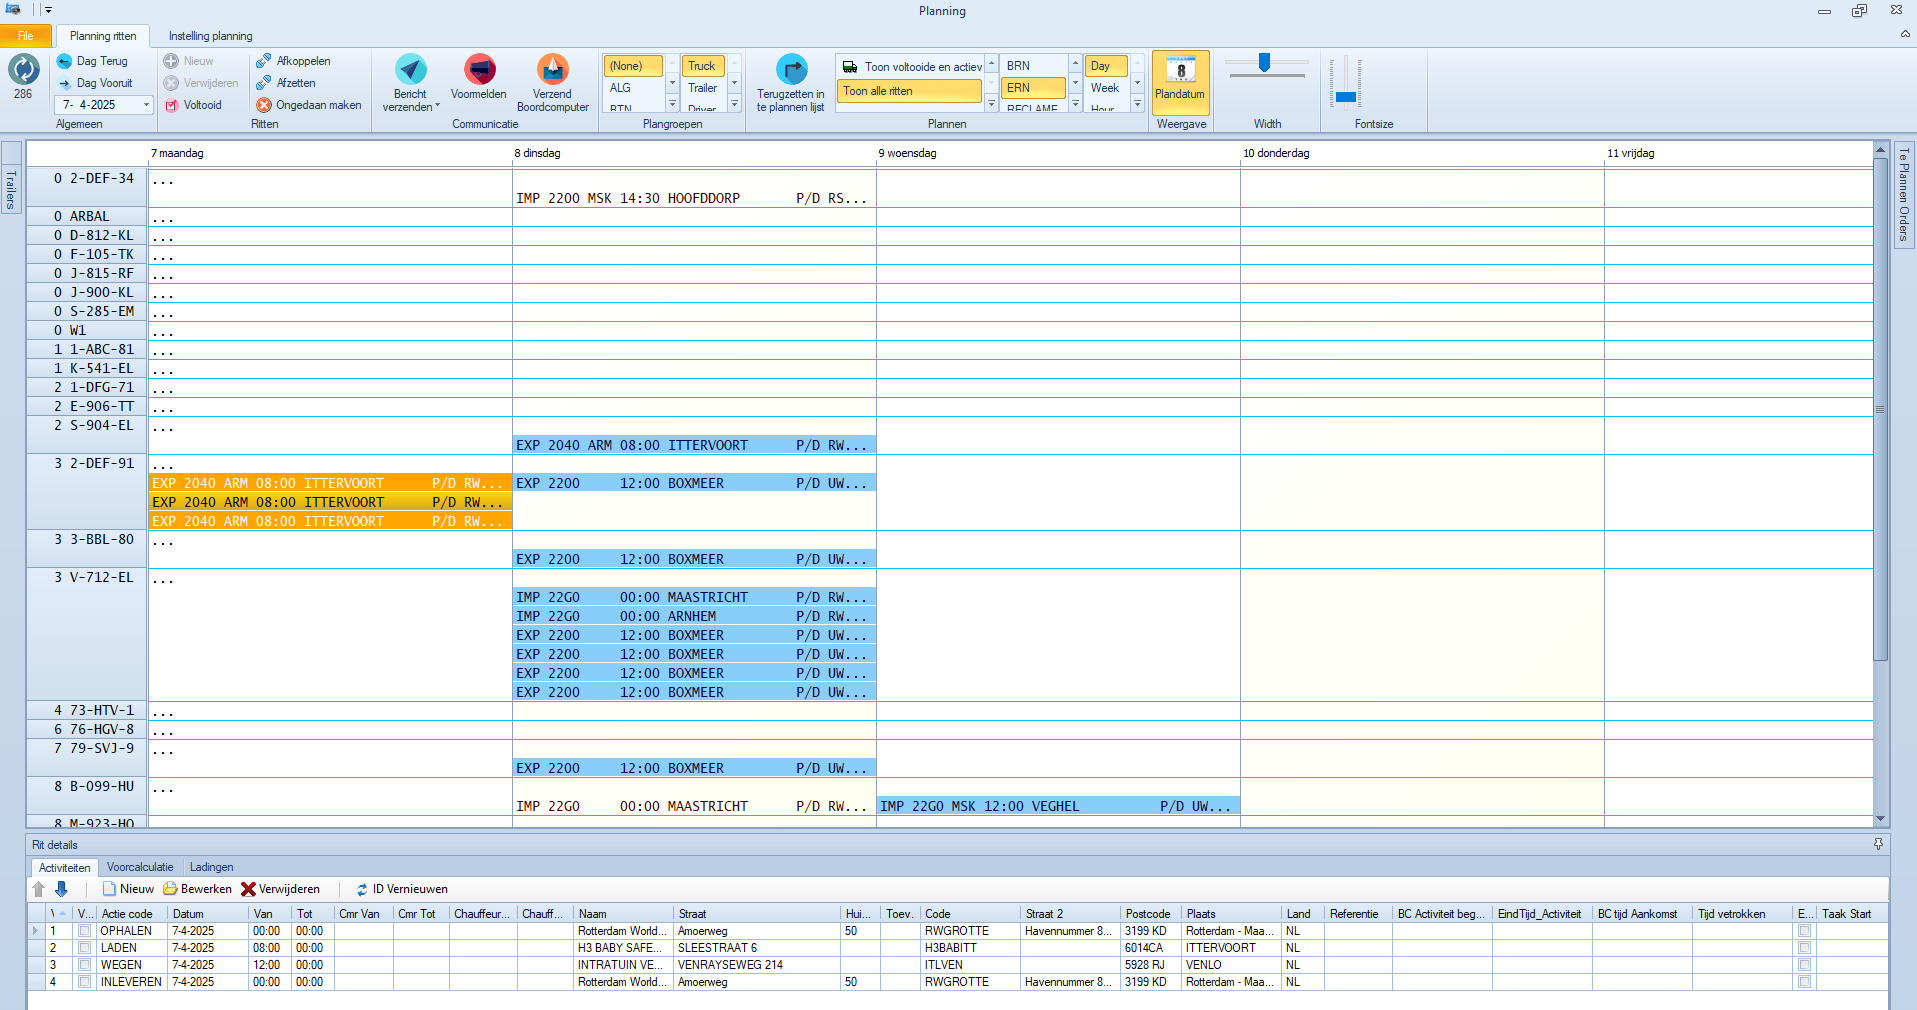Tick the checkbox in OPHALEN row
Image resolution: width=1917 pixels, height=1010 pixels.
[x=85, y=931]
